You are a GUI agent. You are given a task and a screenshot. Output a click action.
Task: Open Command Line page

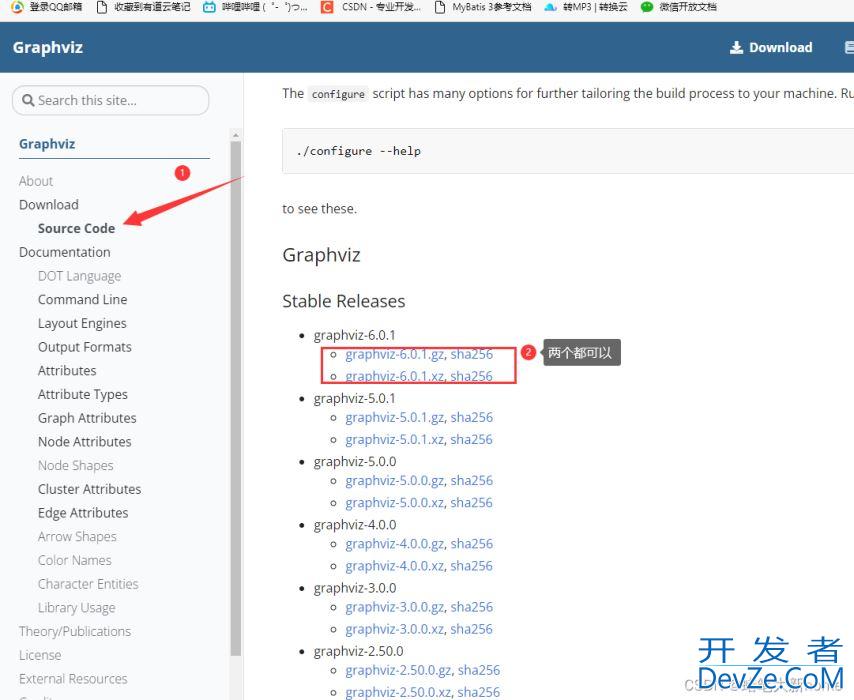tap(83, 300)
